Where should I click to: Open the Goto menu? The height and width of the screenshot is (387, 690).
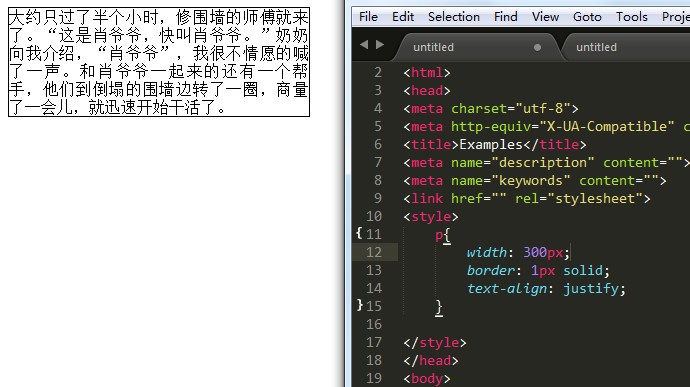point(587,17)
